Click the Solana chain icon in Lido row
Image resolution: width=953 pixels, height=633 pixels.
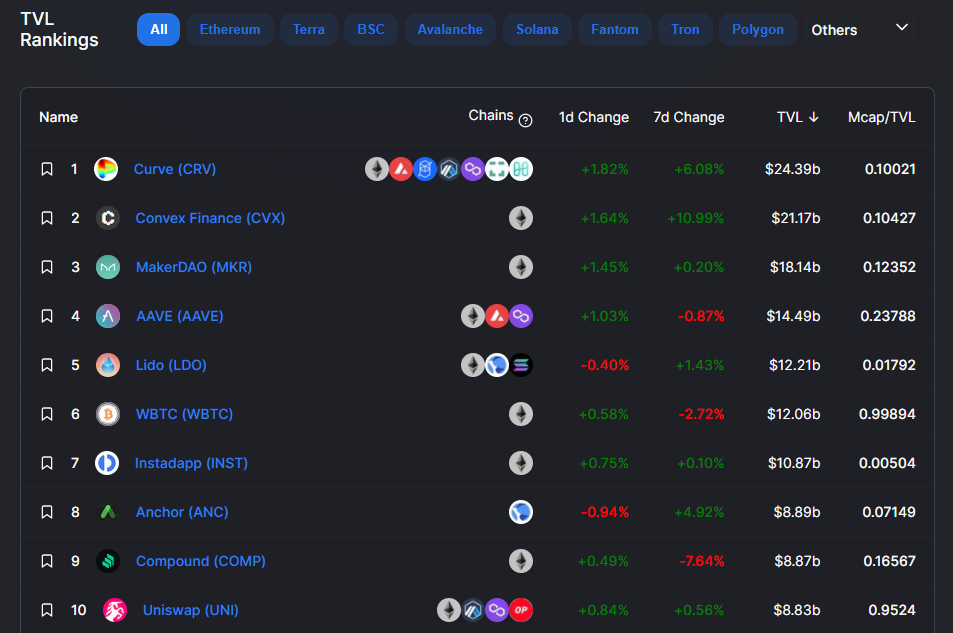pos(521,365)
